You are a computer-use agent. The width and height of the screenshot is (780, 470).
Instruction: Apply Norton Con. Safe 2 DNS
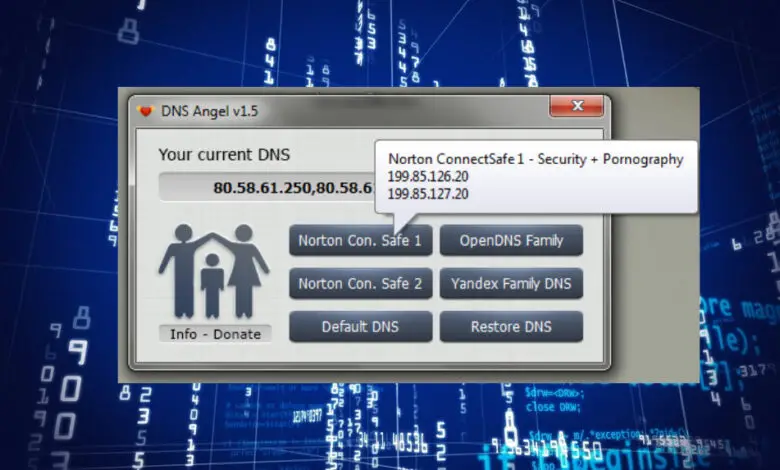point(360,283)
